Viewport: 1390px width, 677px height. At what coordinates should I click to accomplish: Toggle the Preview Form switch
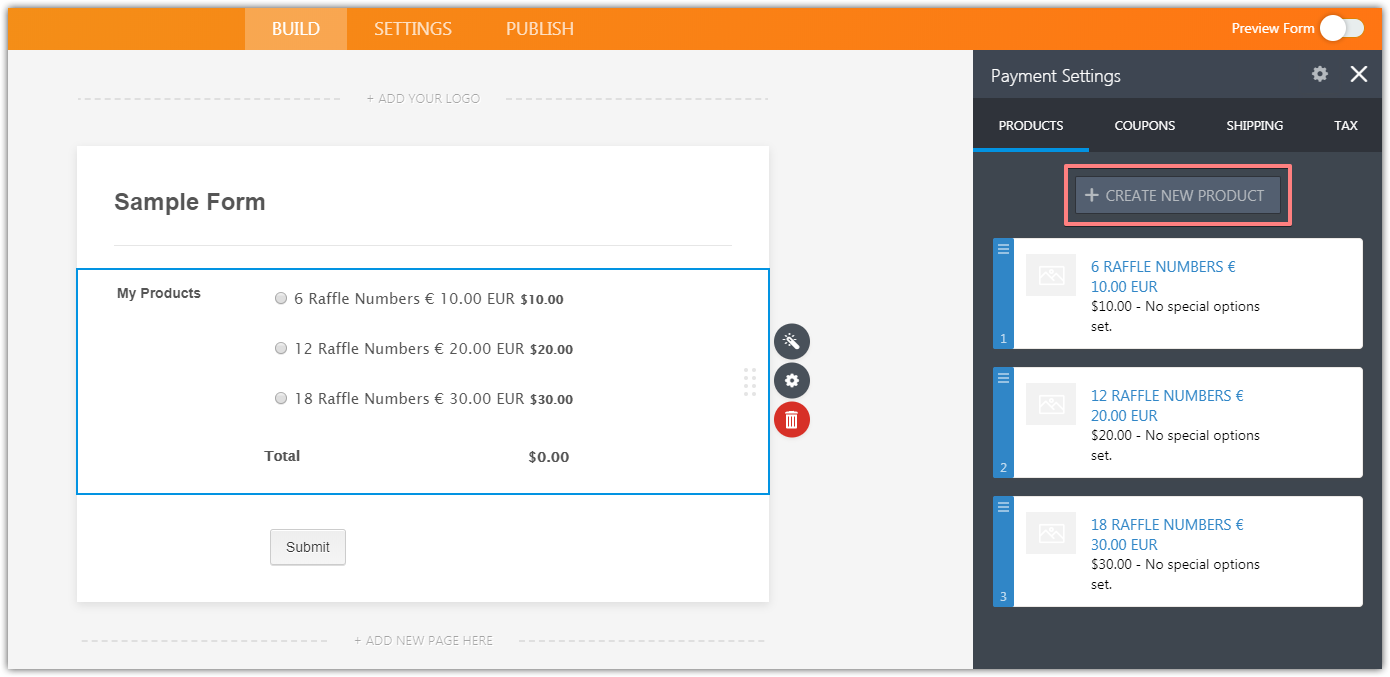point(1341,29)
